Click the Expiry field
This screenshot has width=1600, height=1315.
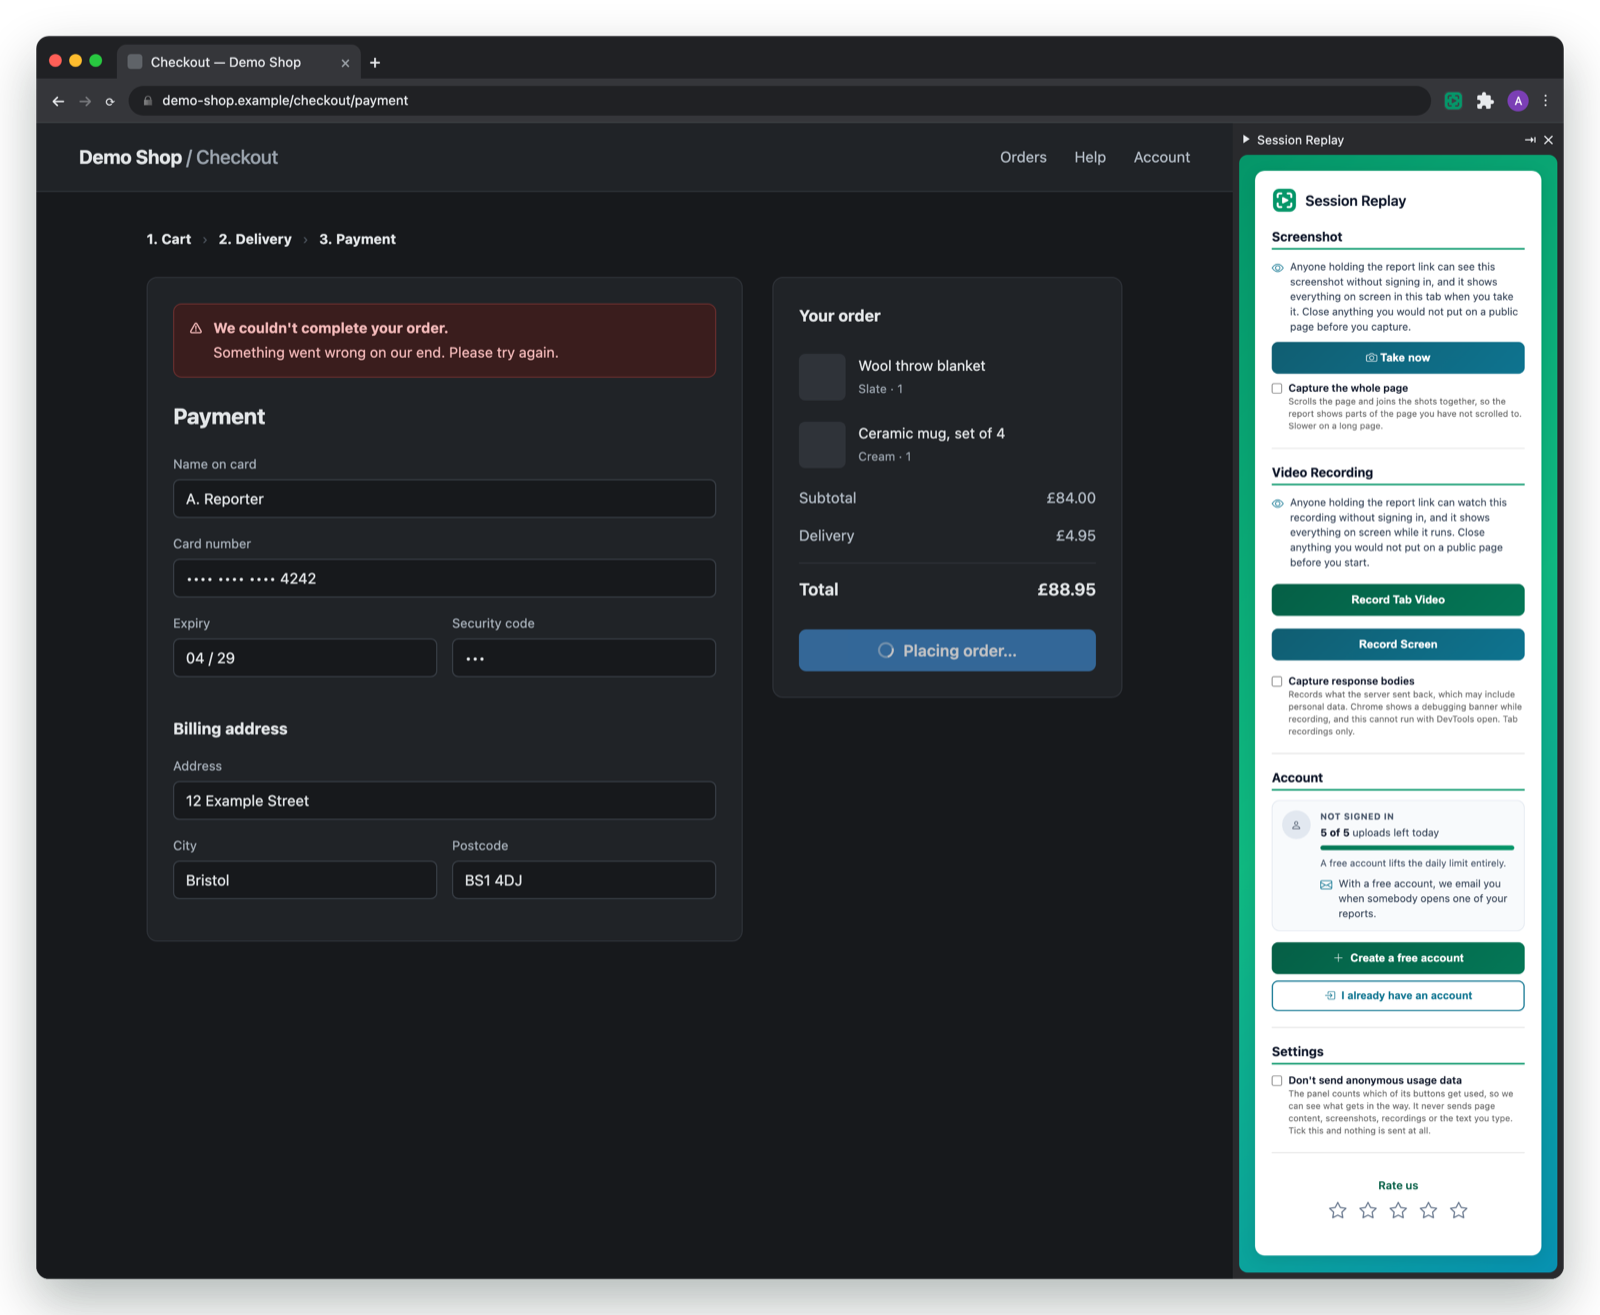click(305, 658)
